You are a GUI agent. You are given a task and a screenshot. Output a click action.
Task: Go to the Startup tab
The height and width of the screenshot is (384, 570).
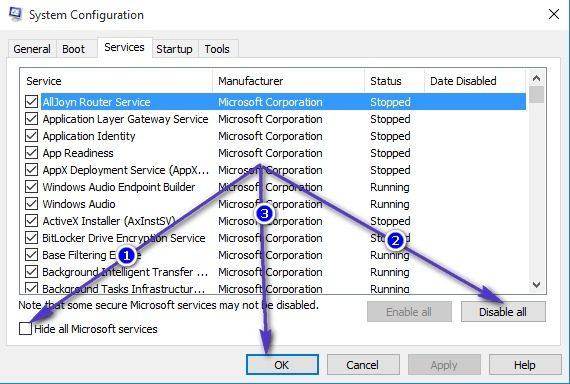click(174, 49)
